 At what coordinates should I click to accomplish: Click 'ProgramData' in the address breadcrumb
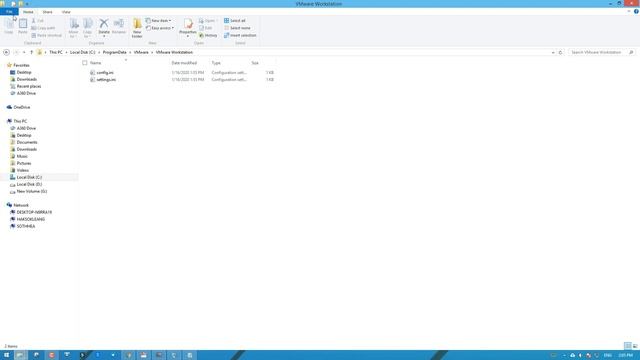pos(114,52)
